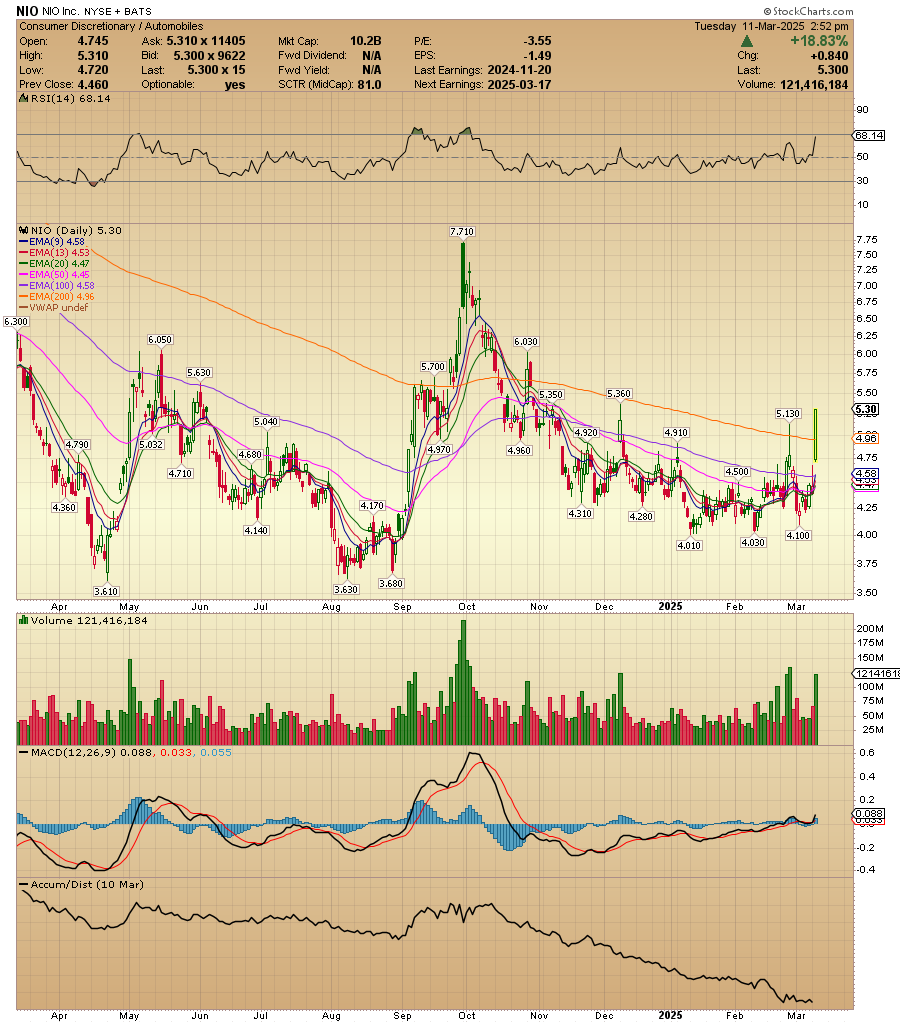Click the 6.050 high price label

(160, 340)
